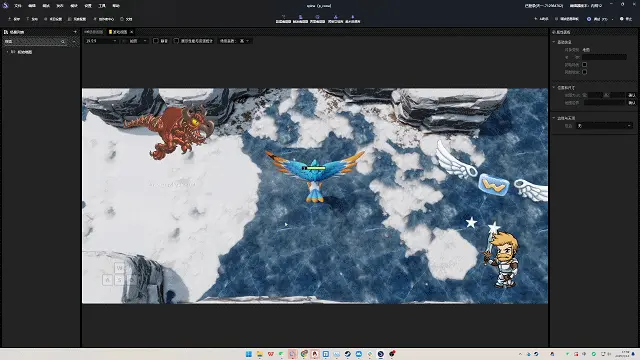
Task: Click the purple debug circle icon in toolbar
Action: click(589, 19)
